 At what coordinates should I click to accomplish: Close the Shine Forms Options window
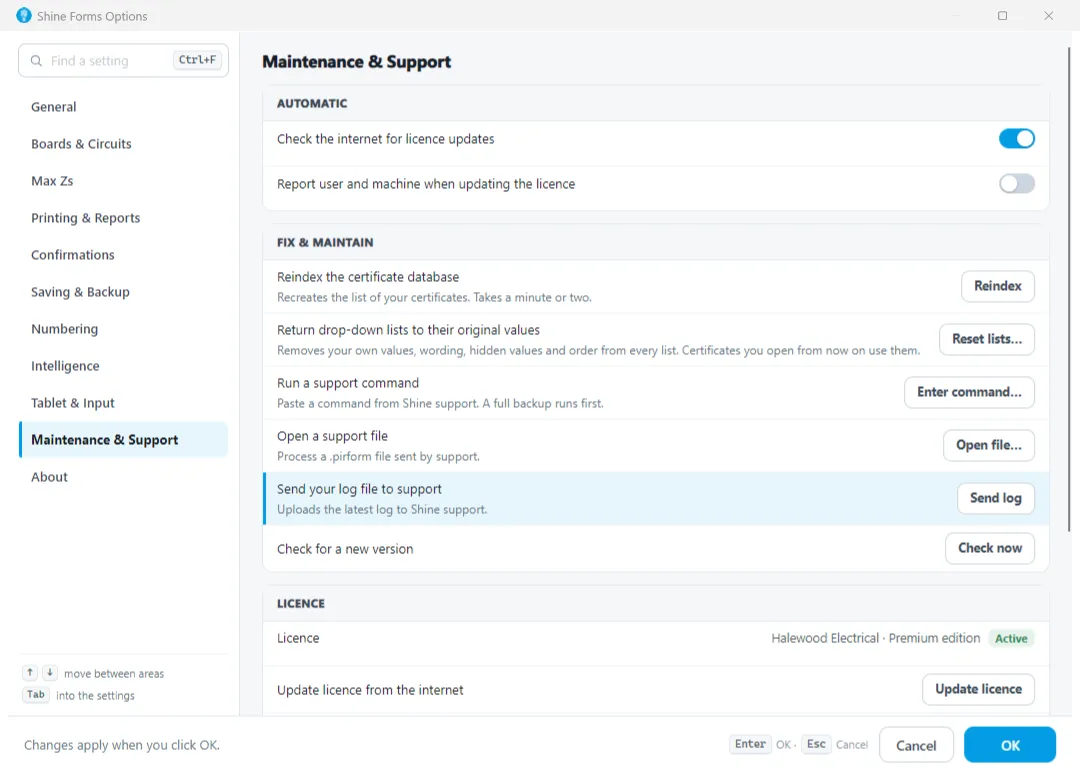click(x=1048, y=15)
